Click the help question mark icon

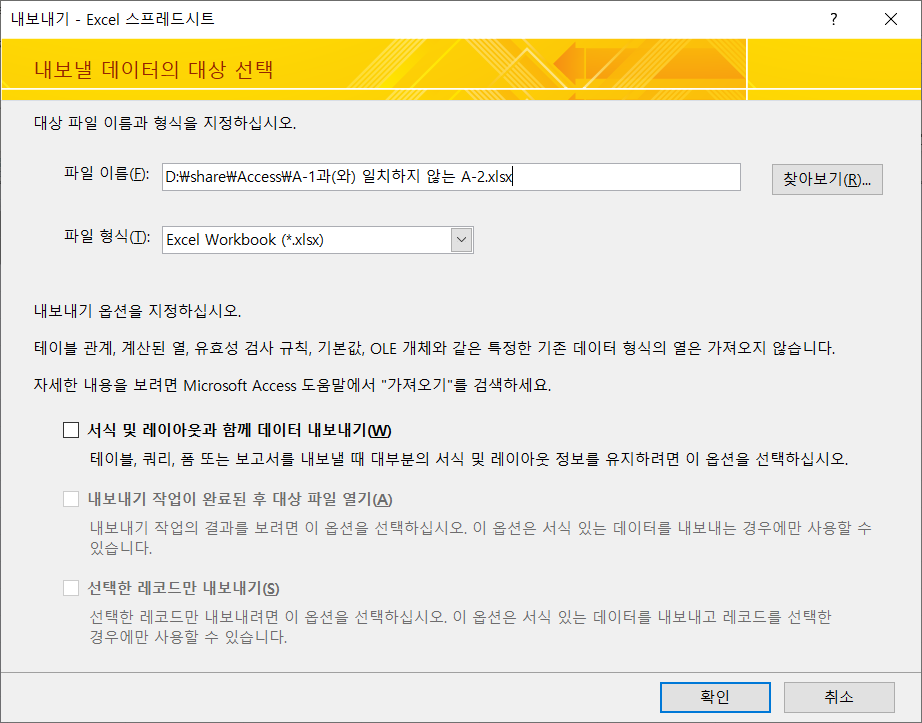tap(833, 19)
